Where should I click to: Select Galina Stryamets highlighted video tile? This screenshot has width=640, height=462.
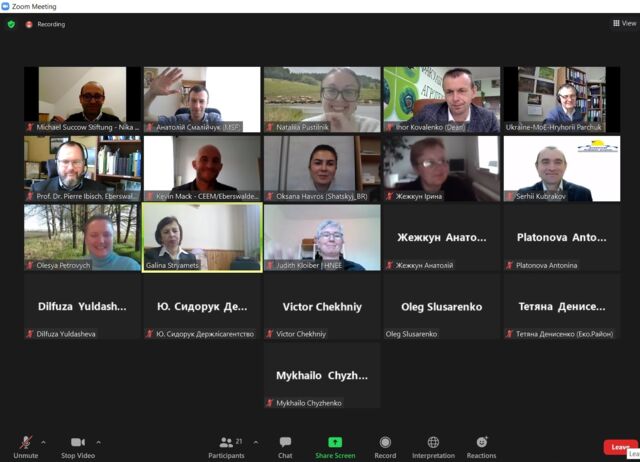202,238
